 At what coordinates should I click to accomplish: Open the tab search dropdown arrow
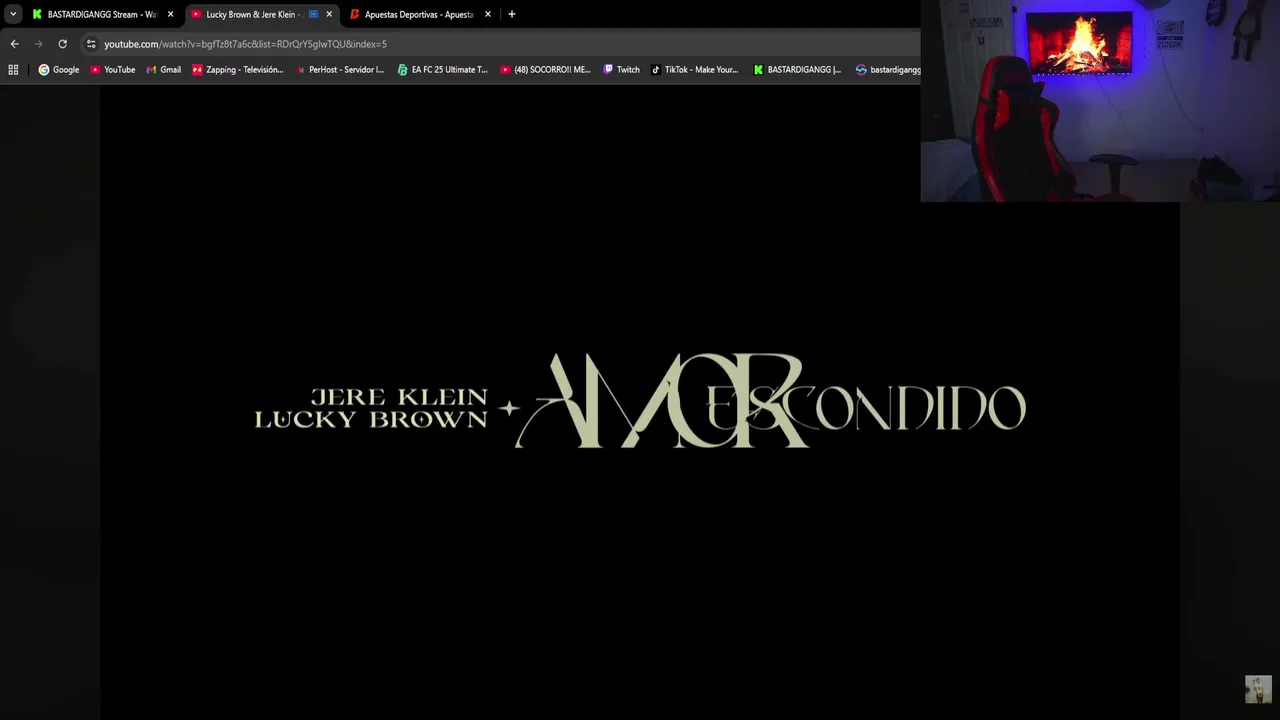click(x=13, y=14)
